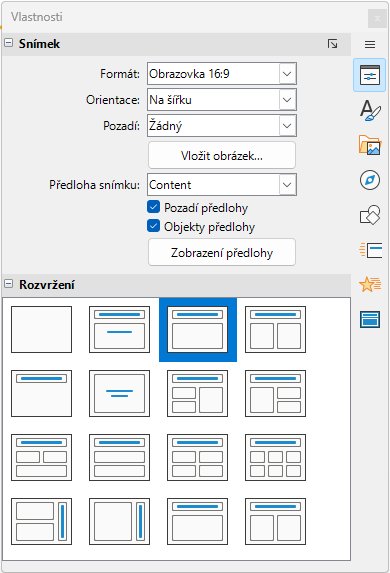Click the Rozvržení section title

pyautogui.click(x=47, y=284)
